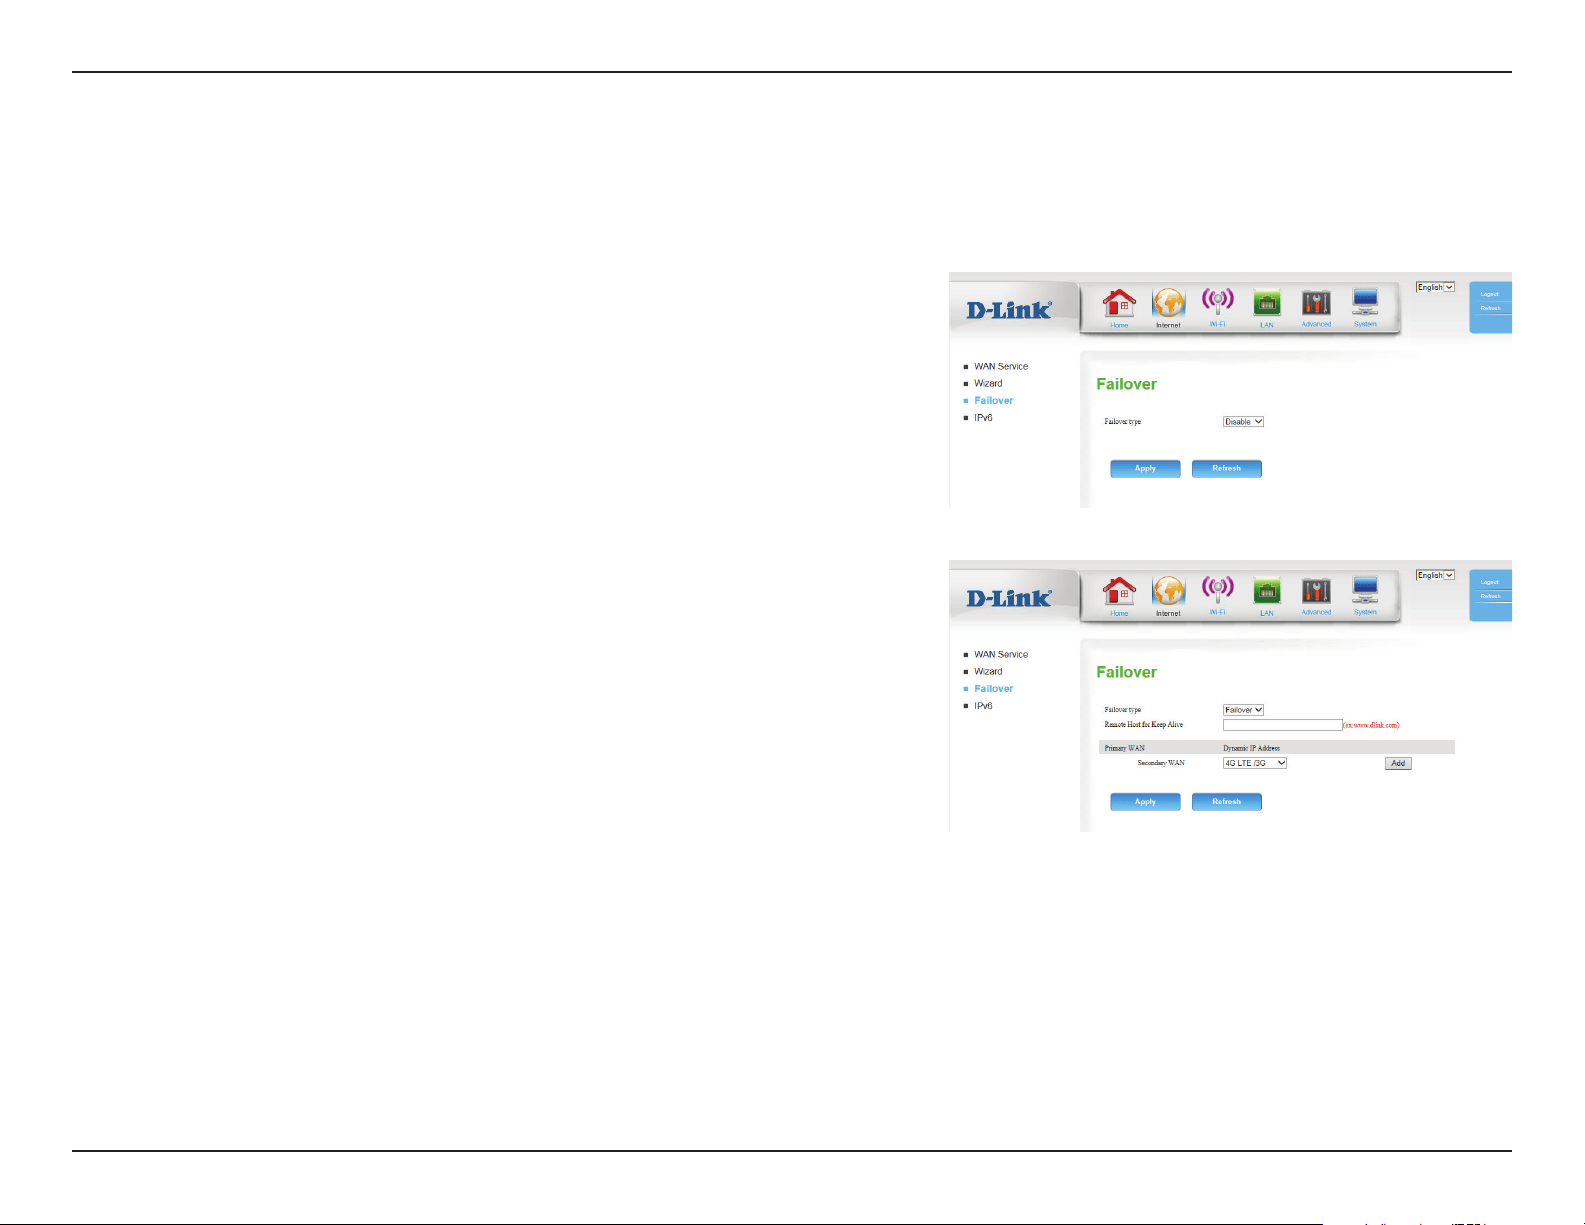Click Add button beside Secondary WAN
1585x1225 pixels.
(x=1398, y=763)
